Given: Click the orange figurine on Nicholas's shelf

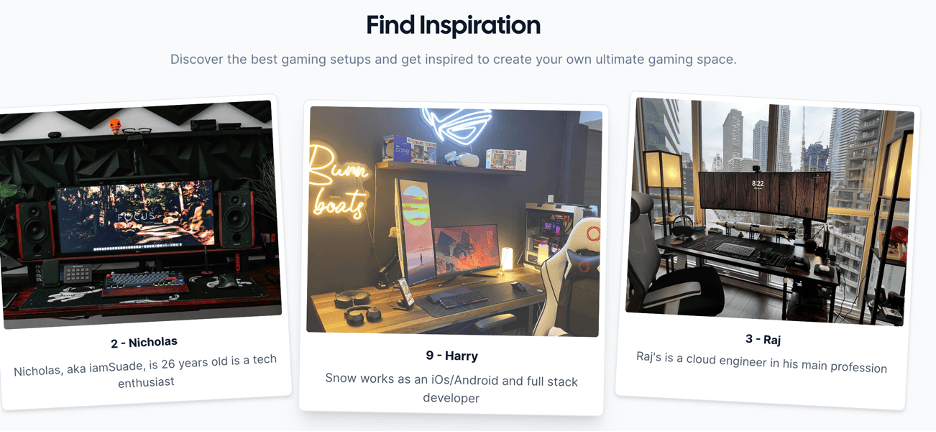Looking at the screenshot, I should (x=115, y=126).
